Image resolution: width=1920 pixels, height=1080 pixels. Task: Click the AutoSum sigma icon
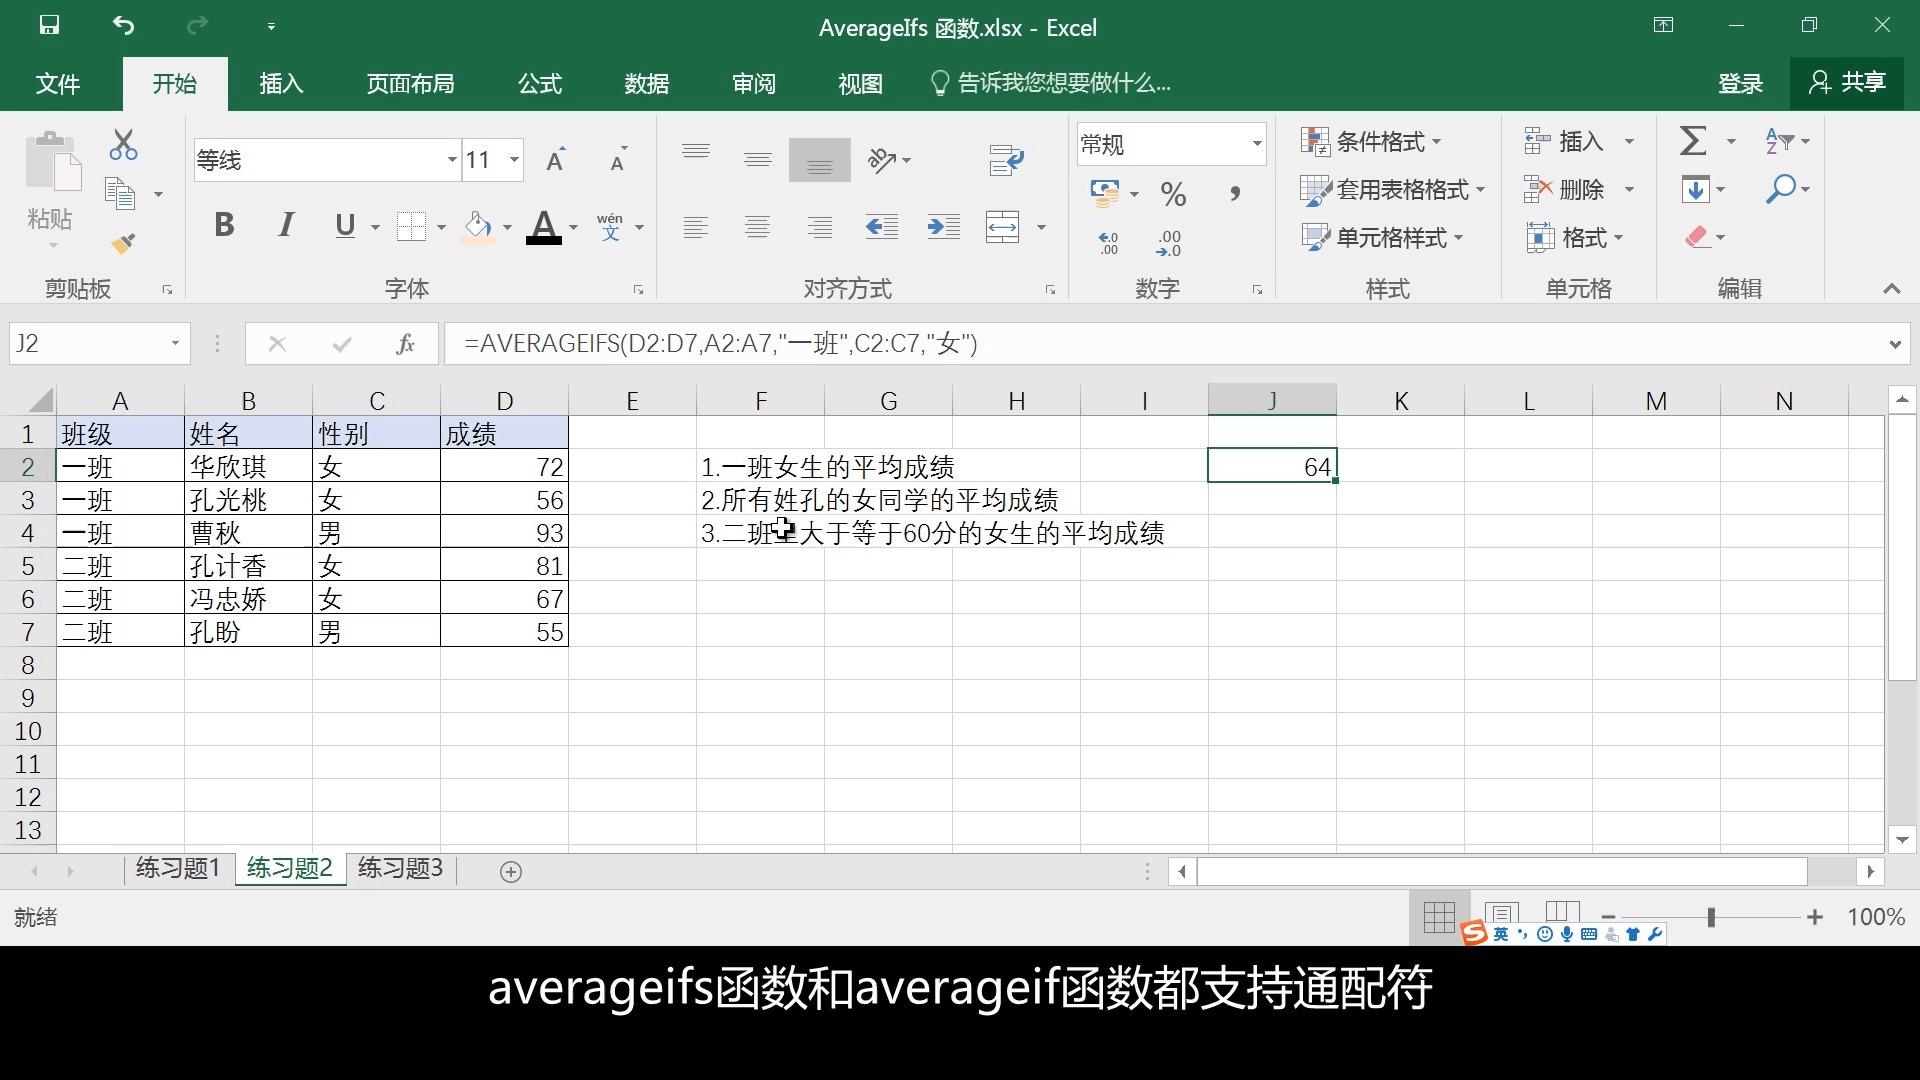(x=1693, y=141)
